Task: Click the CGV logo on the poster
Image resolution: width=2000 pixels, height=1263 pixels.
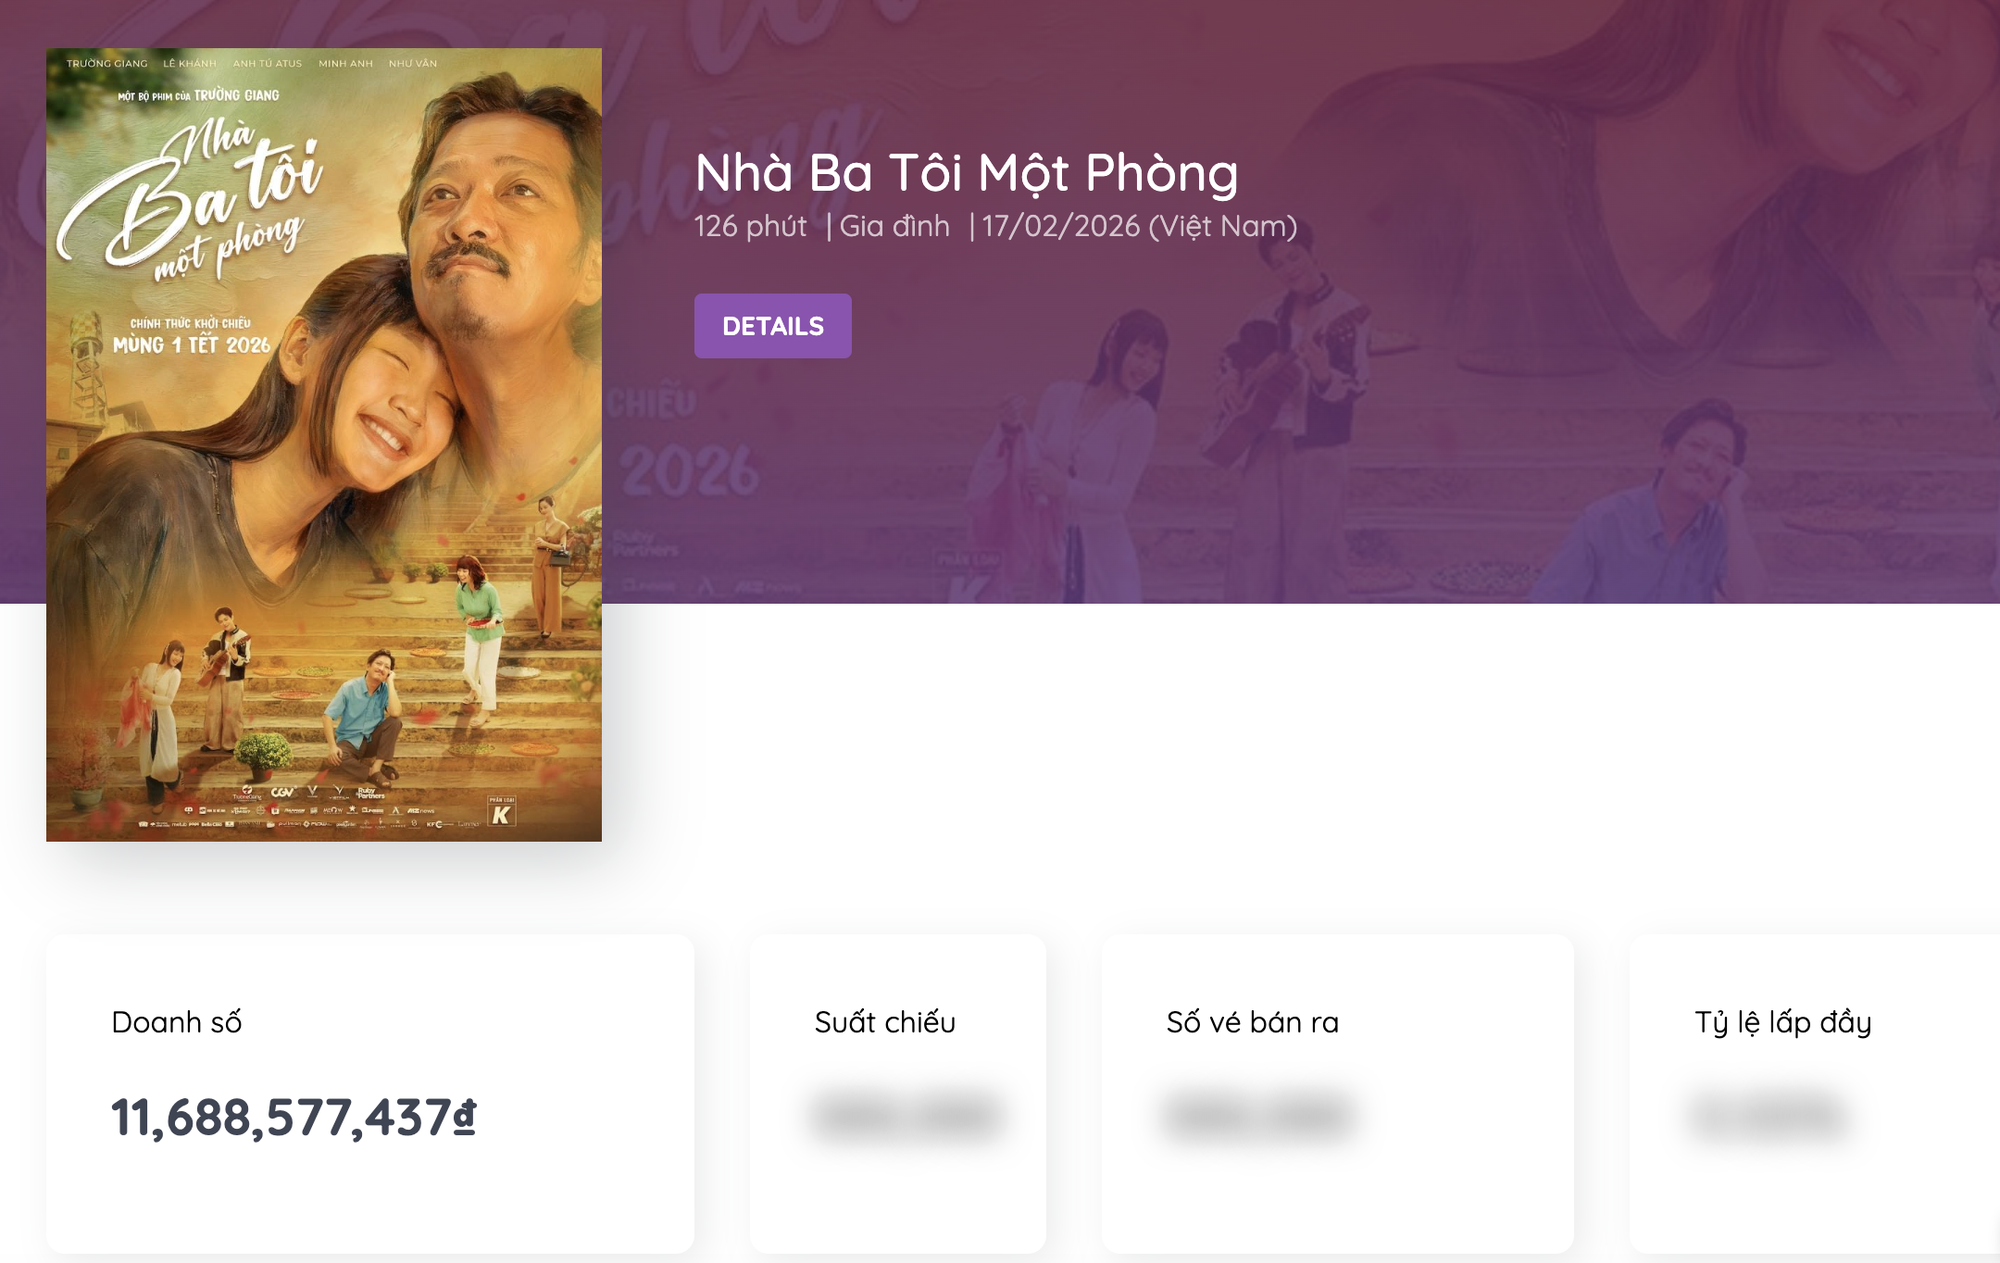Action: (x=283, y=792)
